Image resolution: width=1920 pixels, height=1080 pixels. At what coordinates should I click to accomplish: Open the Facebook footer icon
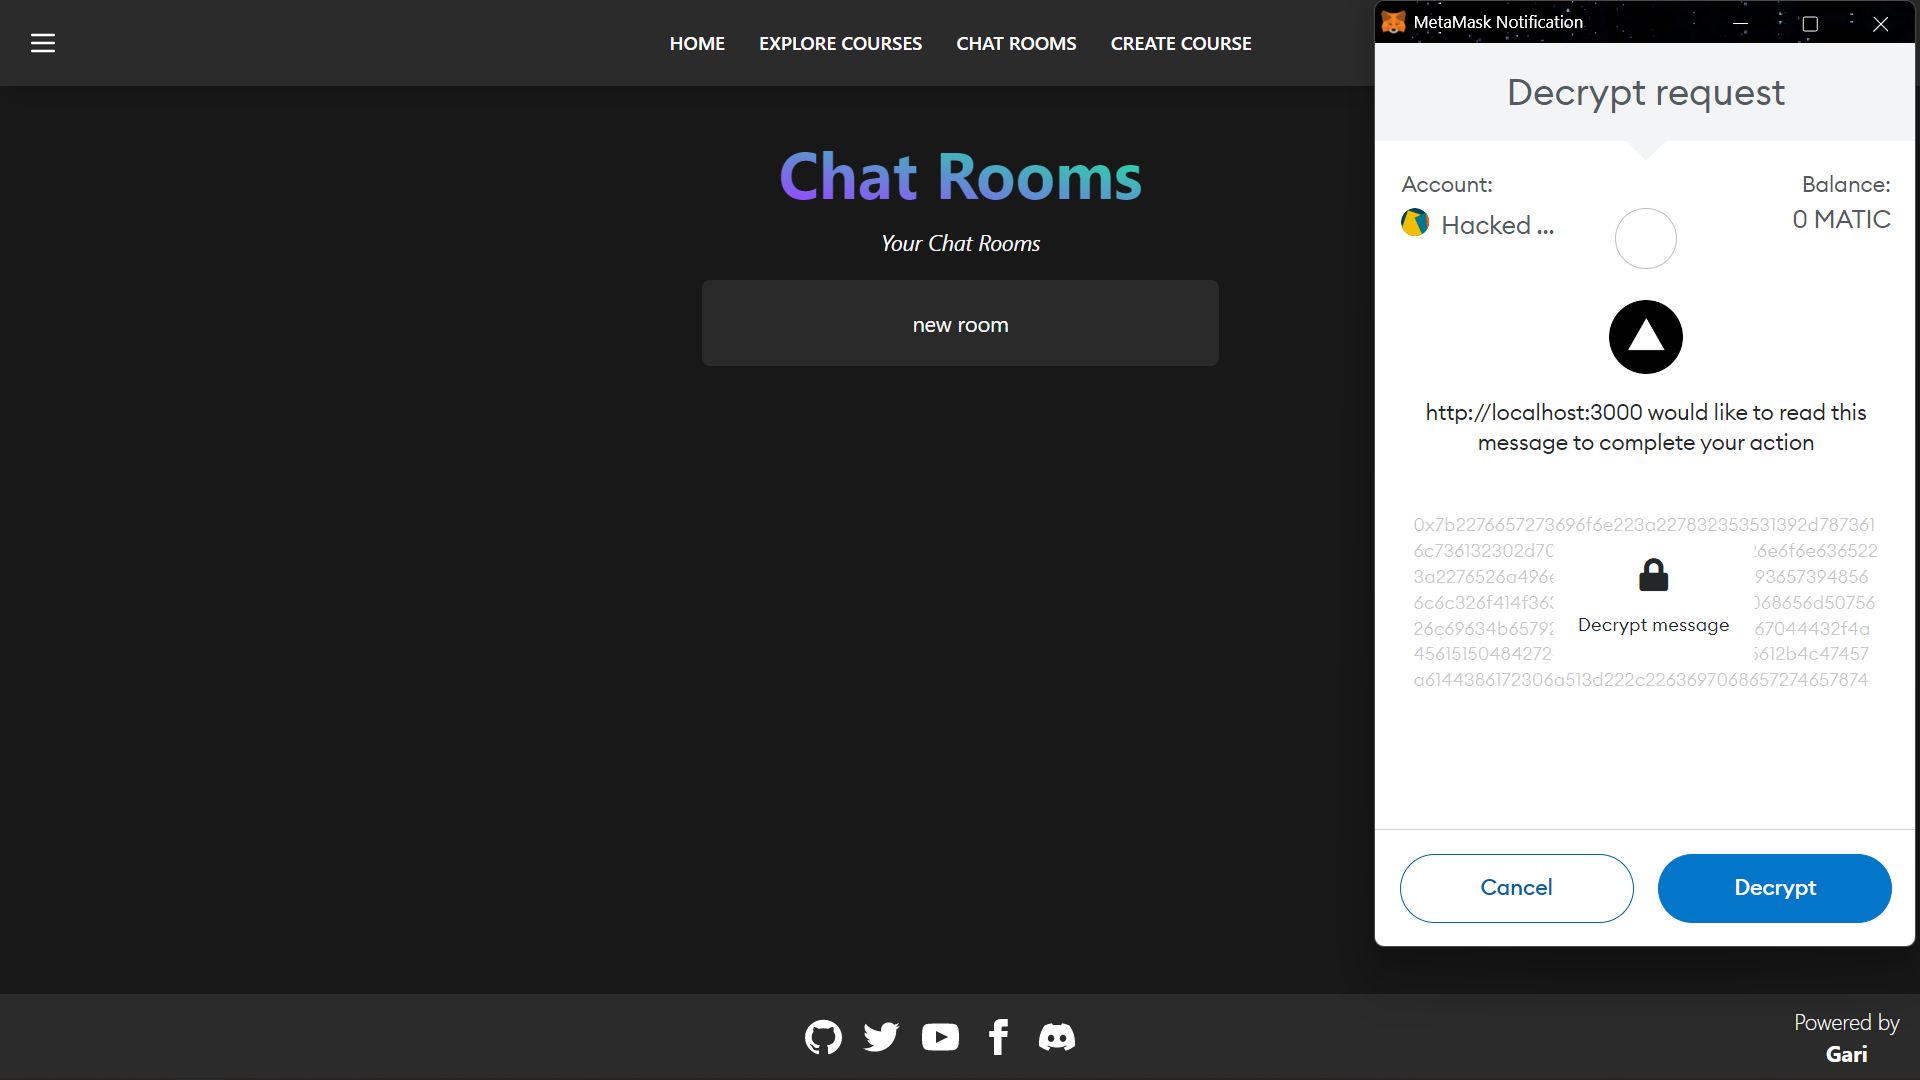click(998, 1037)
